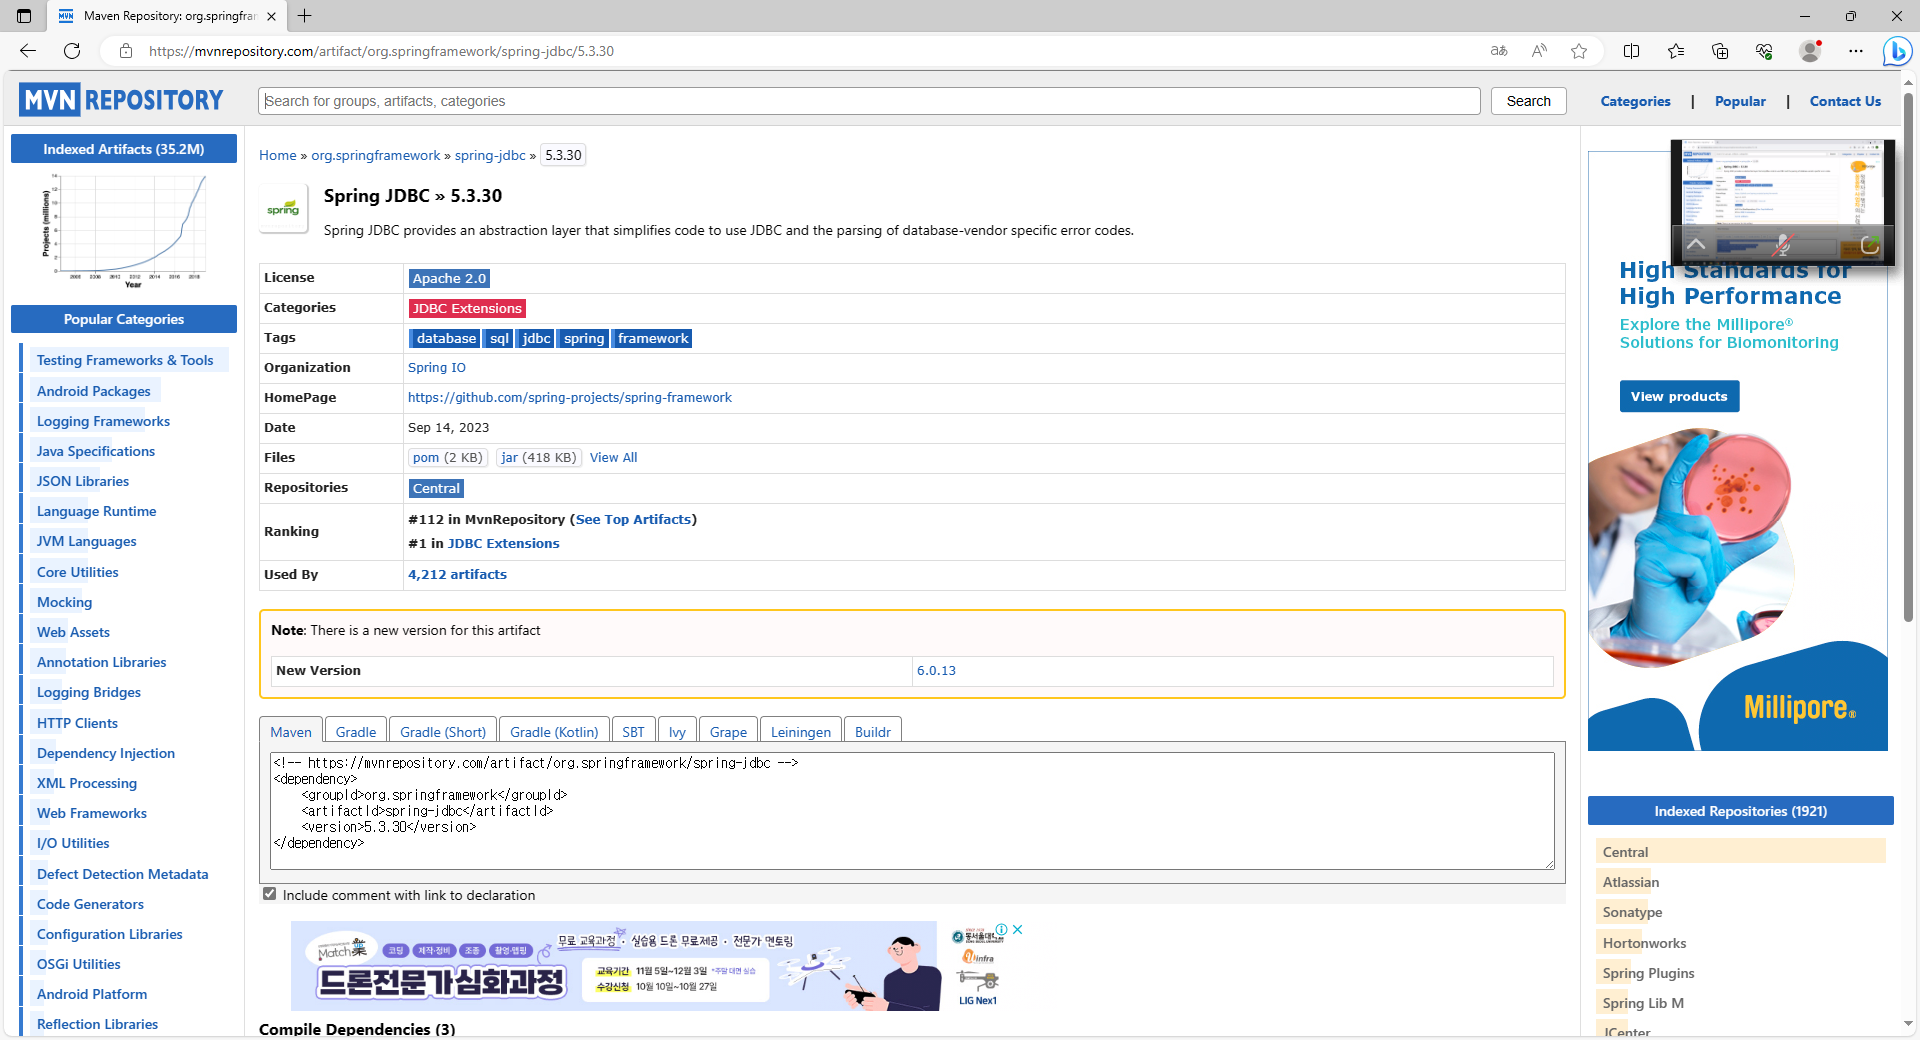Click the Central repository badge

(437, 488)
